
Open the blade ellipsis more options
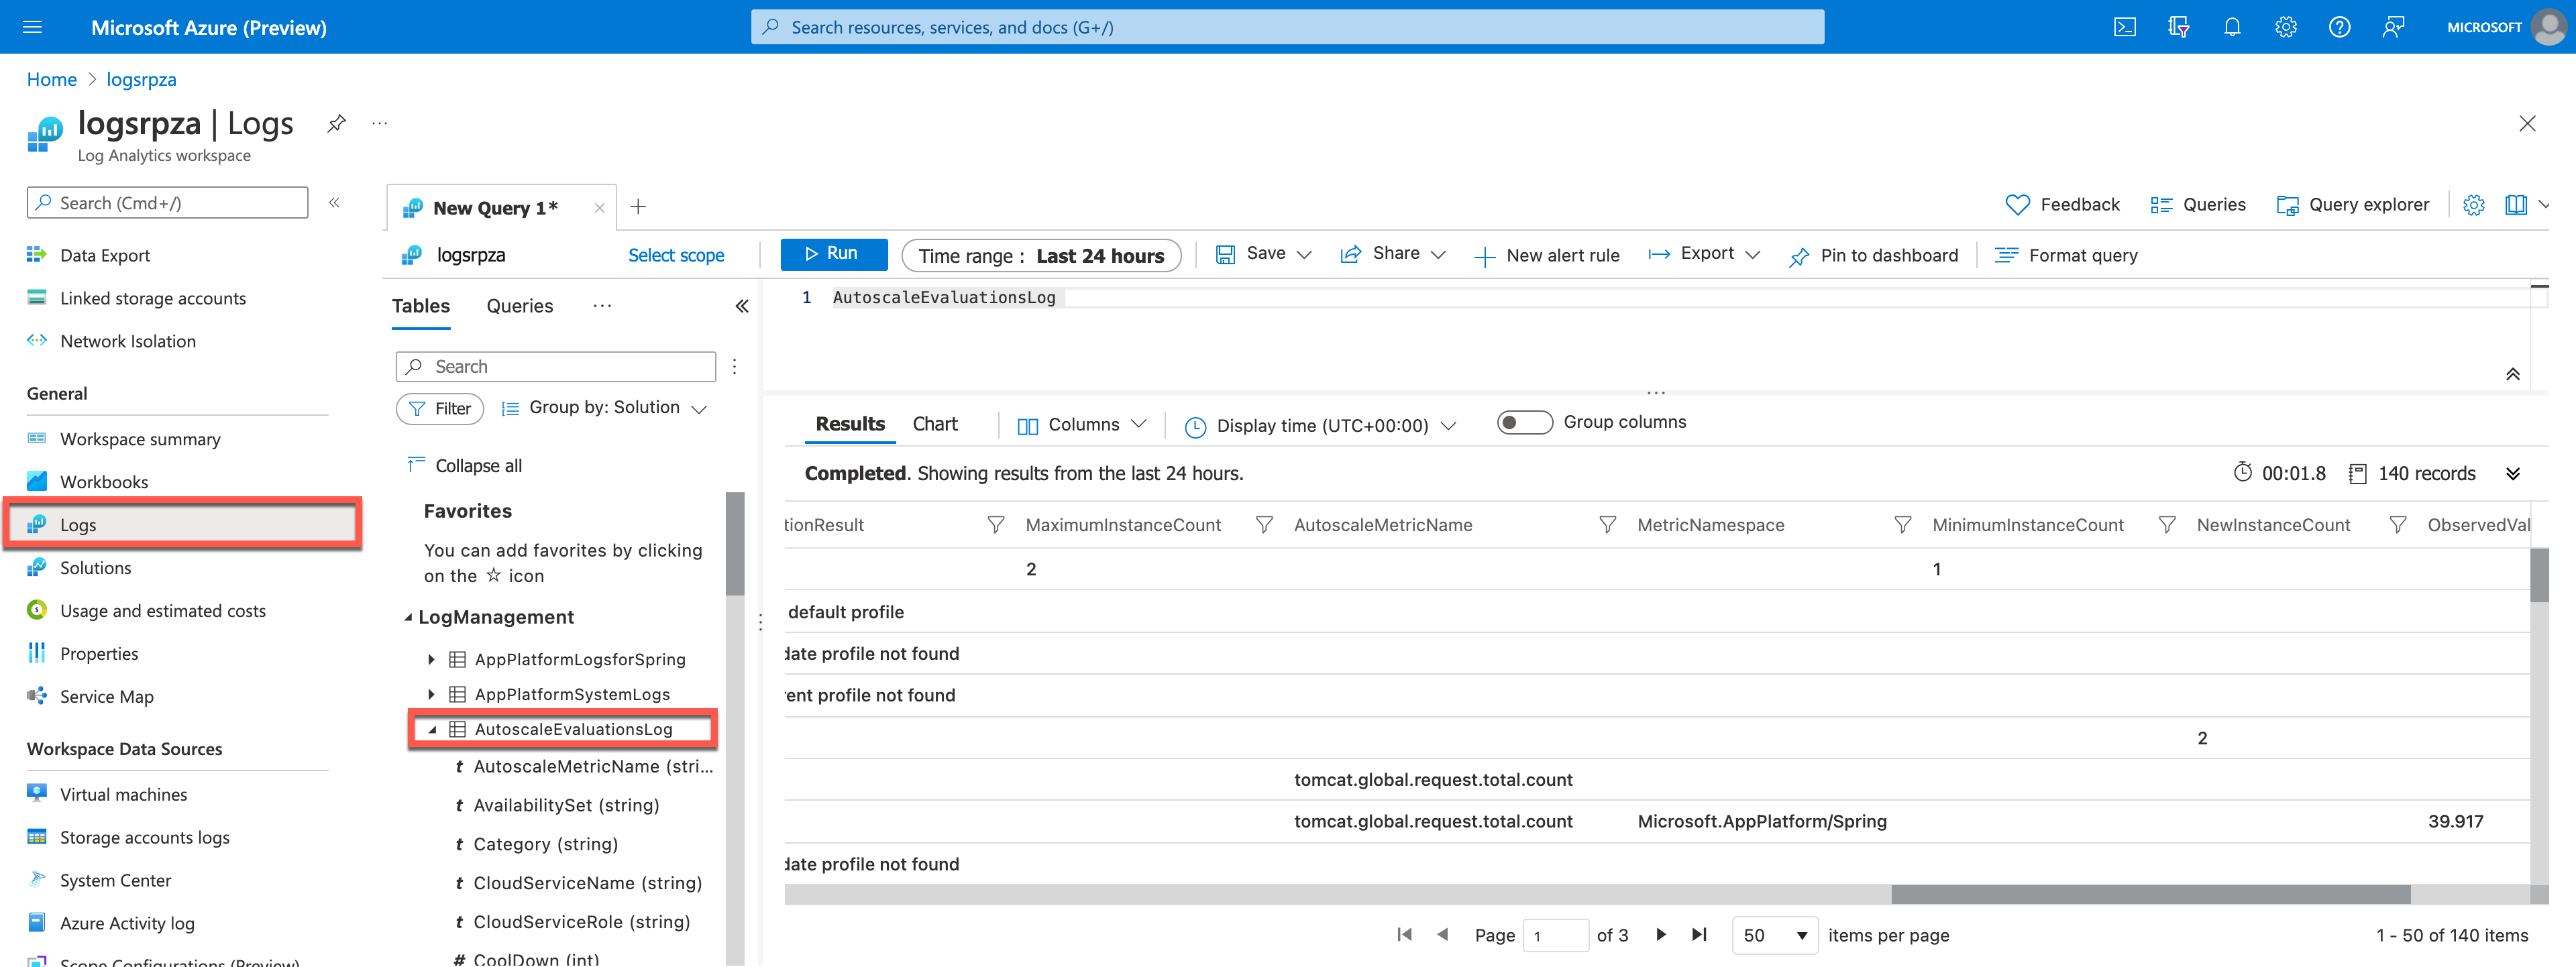380,123
